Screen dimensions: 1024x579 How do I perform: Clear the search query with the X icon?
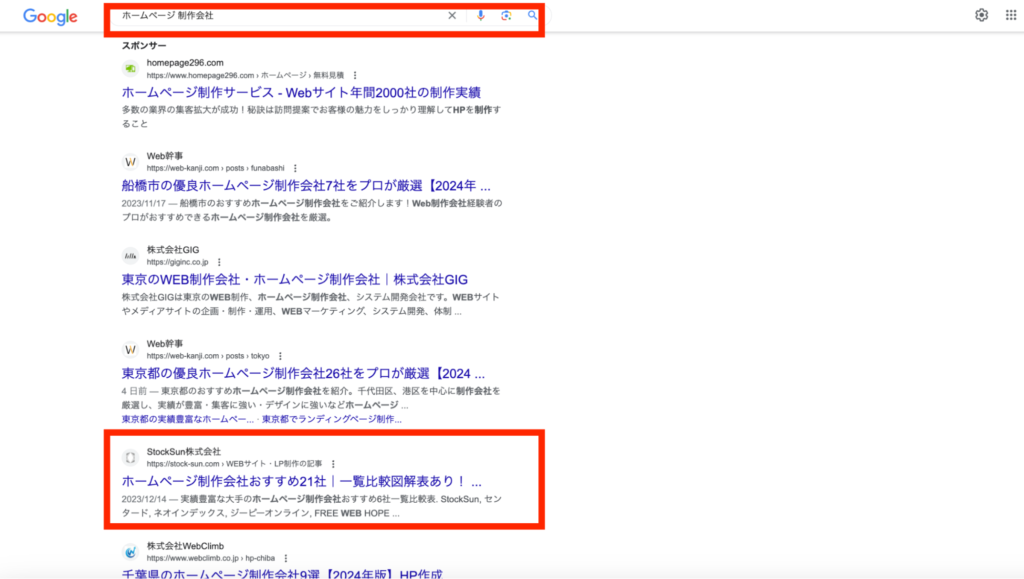click(x=452, y=15)
